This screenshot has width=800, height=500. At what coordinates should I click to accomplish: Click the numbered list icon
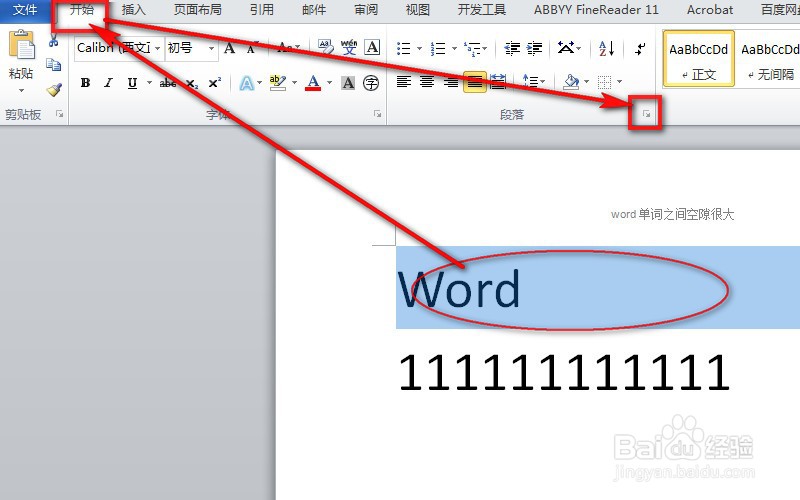[x=438, y=48]
